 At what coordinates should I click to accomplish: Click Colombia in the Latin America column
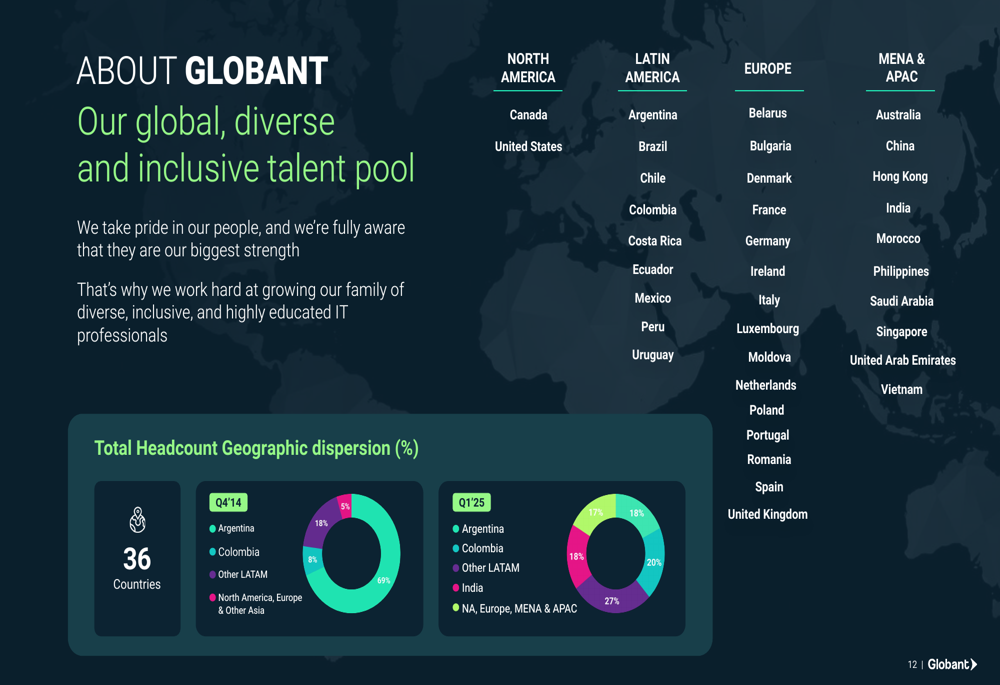[652, 210]
